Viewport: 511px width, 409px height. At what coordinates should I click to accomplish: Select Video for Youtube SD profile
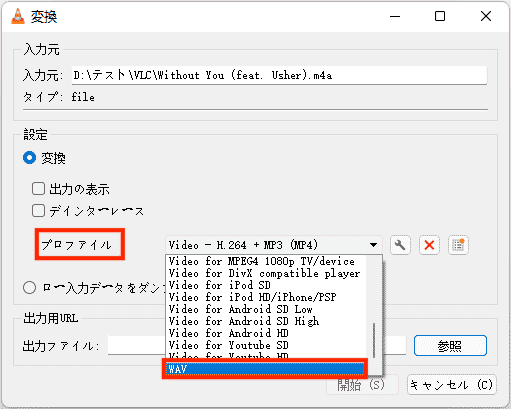[266, 345]
